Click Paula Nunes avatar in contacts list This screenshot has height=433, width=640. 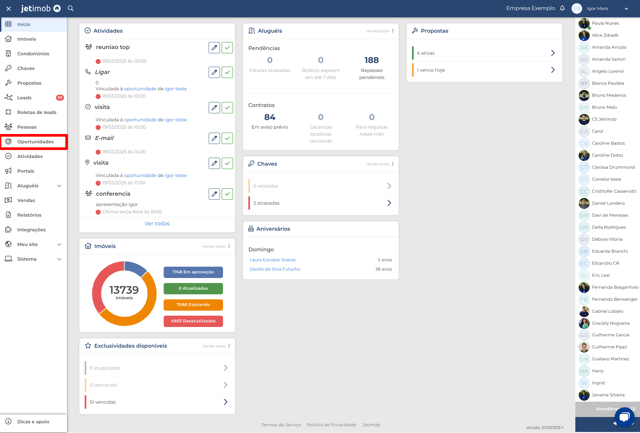click(584, 23)
